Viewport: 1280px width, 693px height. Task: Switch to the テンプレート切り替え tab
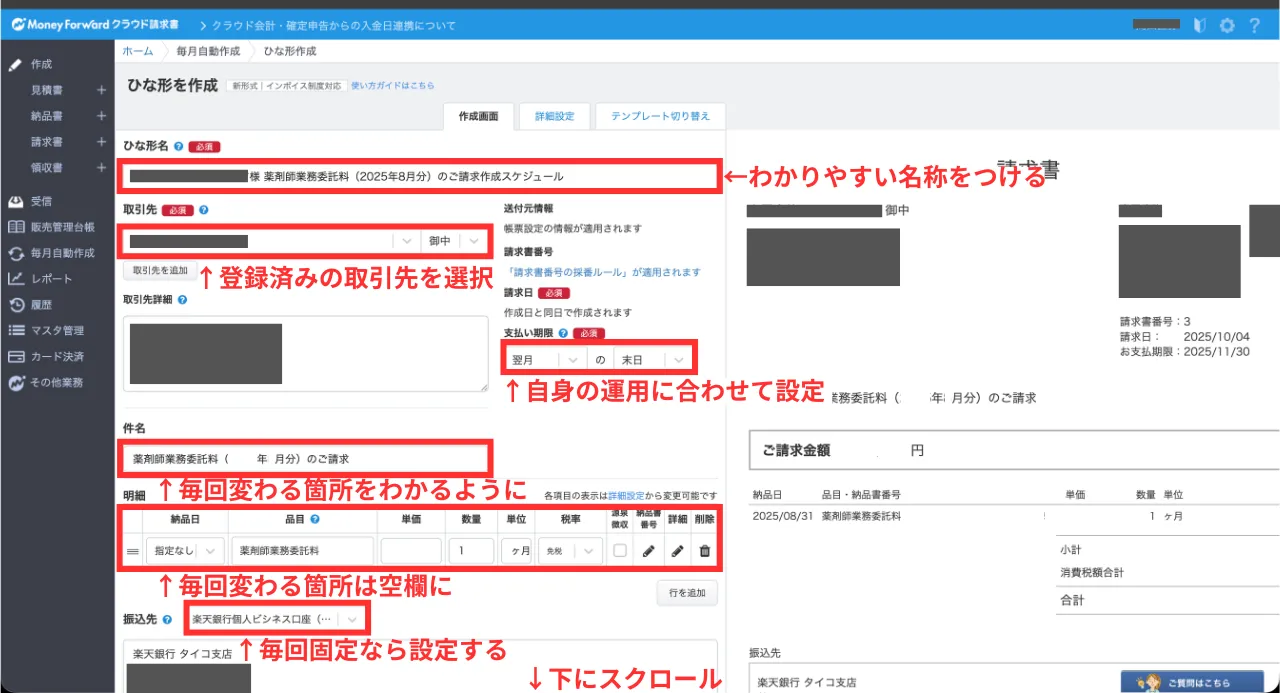coord(660,116)
